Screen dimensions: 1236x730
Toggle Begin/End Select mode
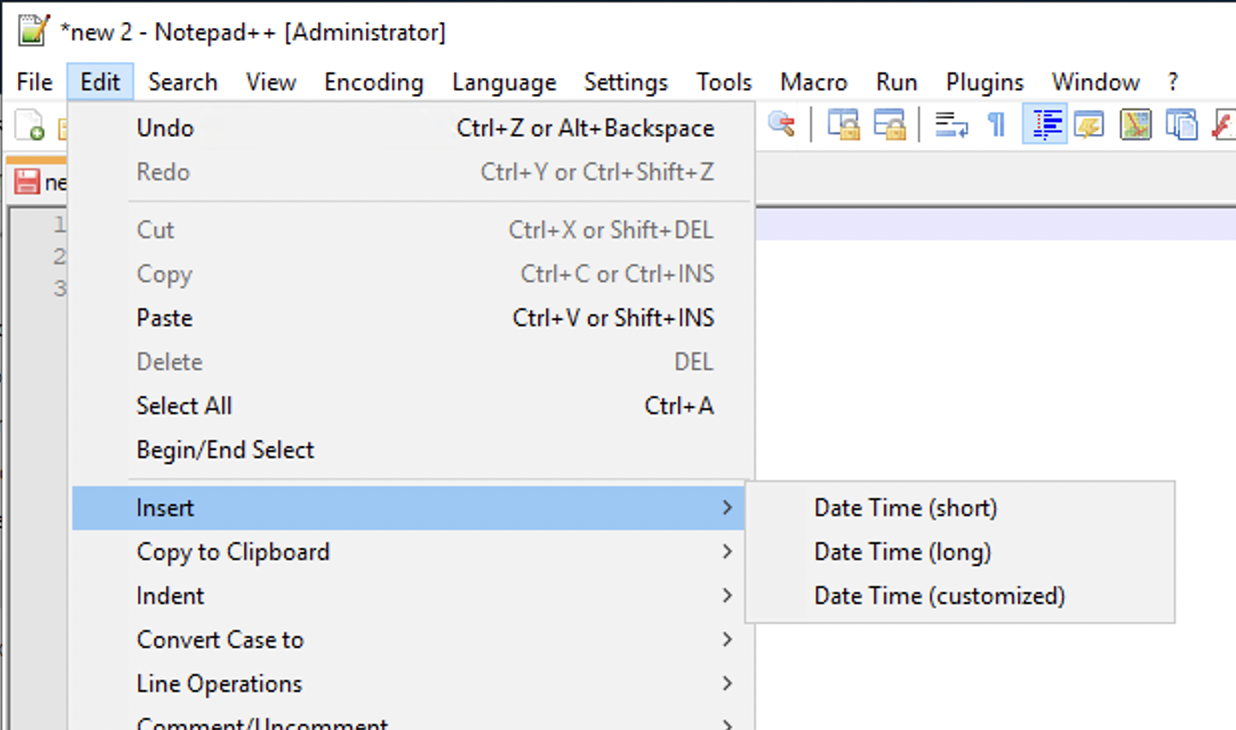(x=225, y=449)
